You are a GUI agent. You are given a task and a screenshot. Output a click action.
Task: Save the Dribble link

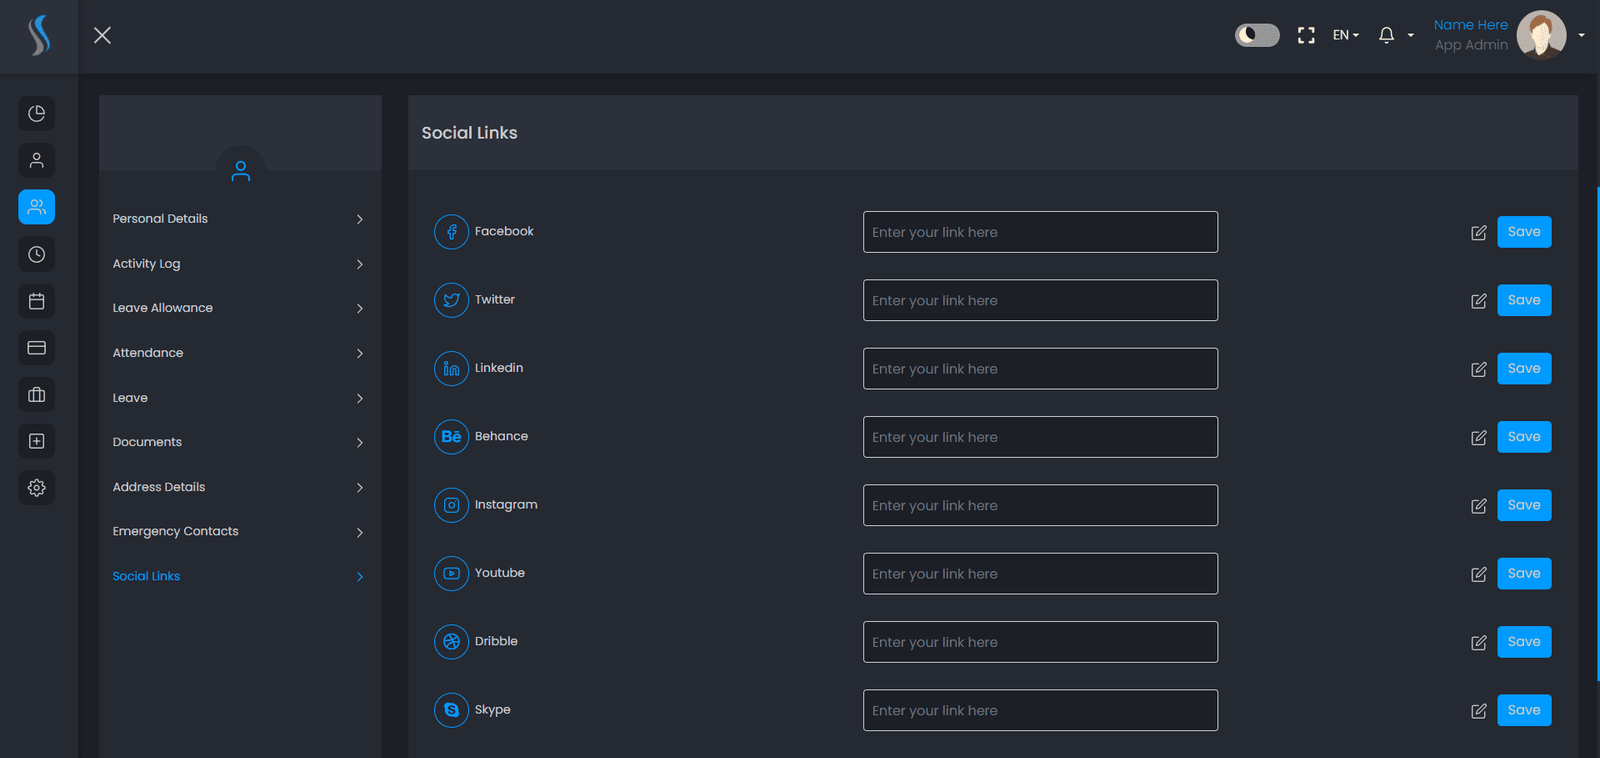pos(1524,642)
